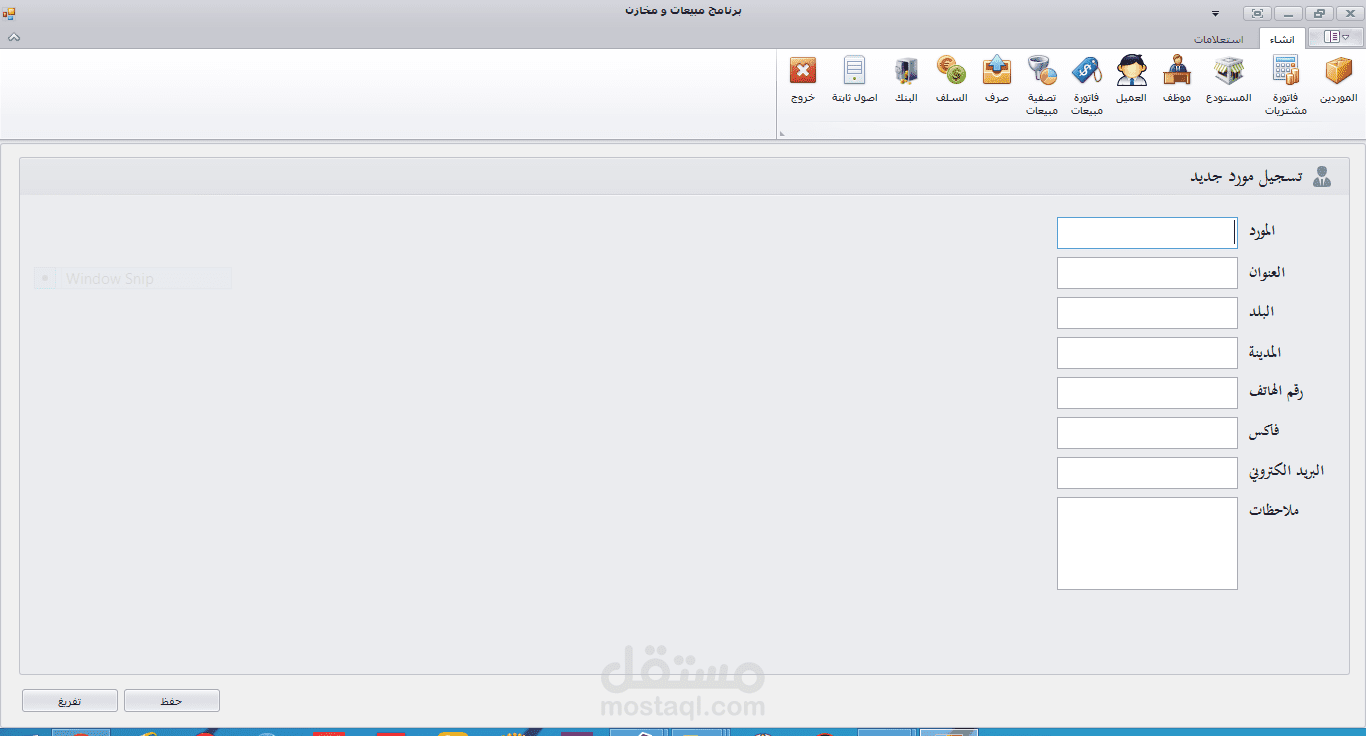Click the المدينة city input field
This screenshot has height=736, width=1366.
1147,353
